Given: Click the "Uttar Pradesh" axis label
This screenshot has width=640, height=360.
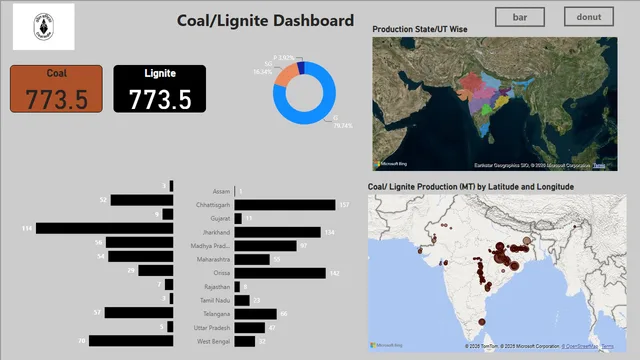Looking at the screenshot, I should pyautogui.click(x=212, y=328).
